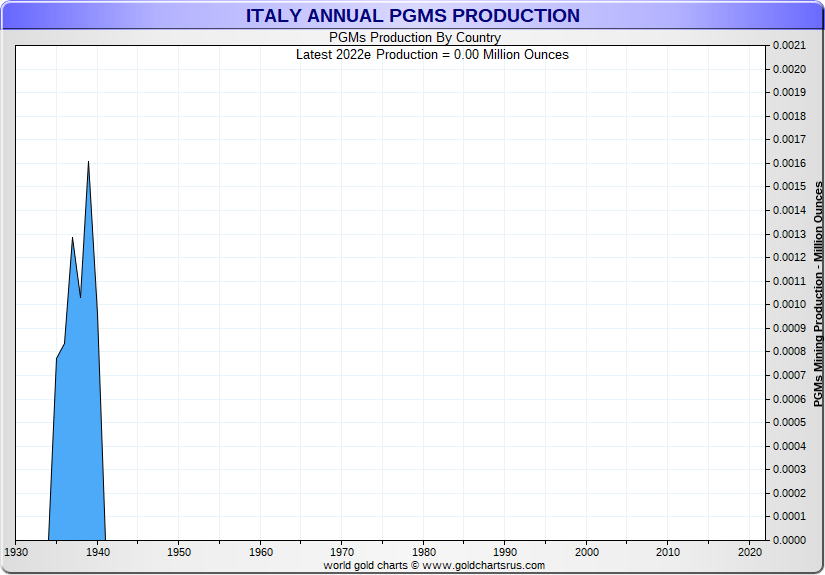
Task: Click the 1940 label on the x-axis
Action: point(97,552)
